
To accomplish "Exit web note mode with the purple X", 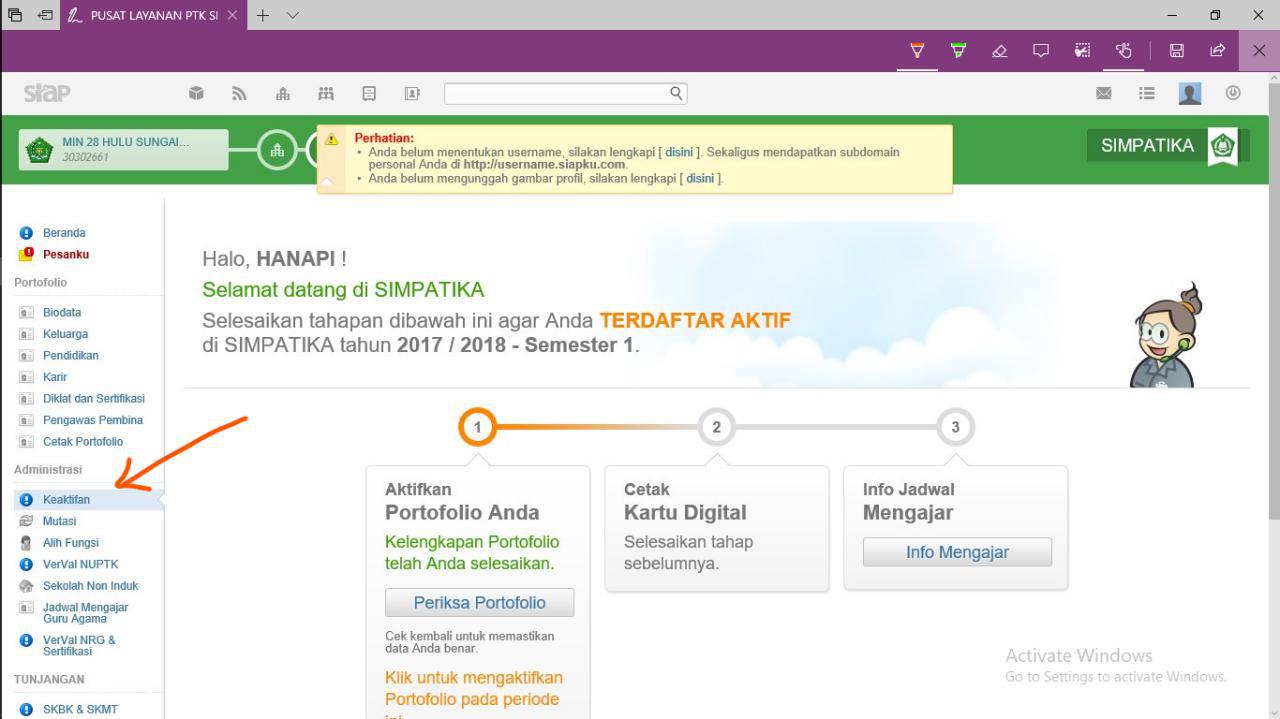I will pos(1259,50).
